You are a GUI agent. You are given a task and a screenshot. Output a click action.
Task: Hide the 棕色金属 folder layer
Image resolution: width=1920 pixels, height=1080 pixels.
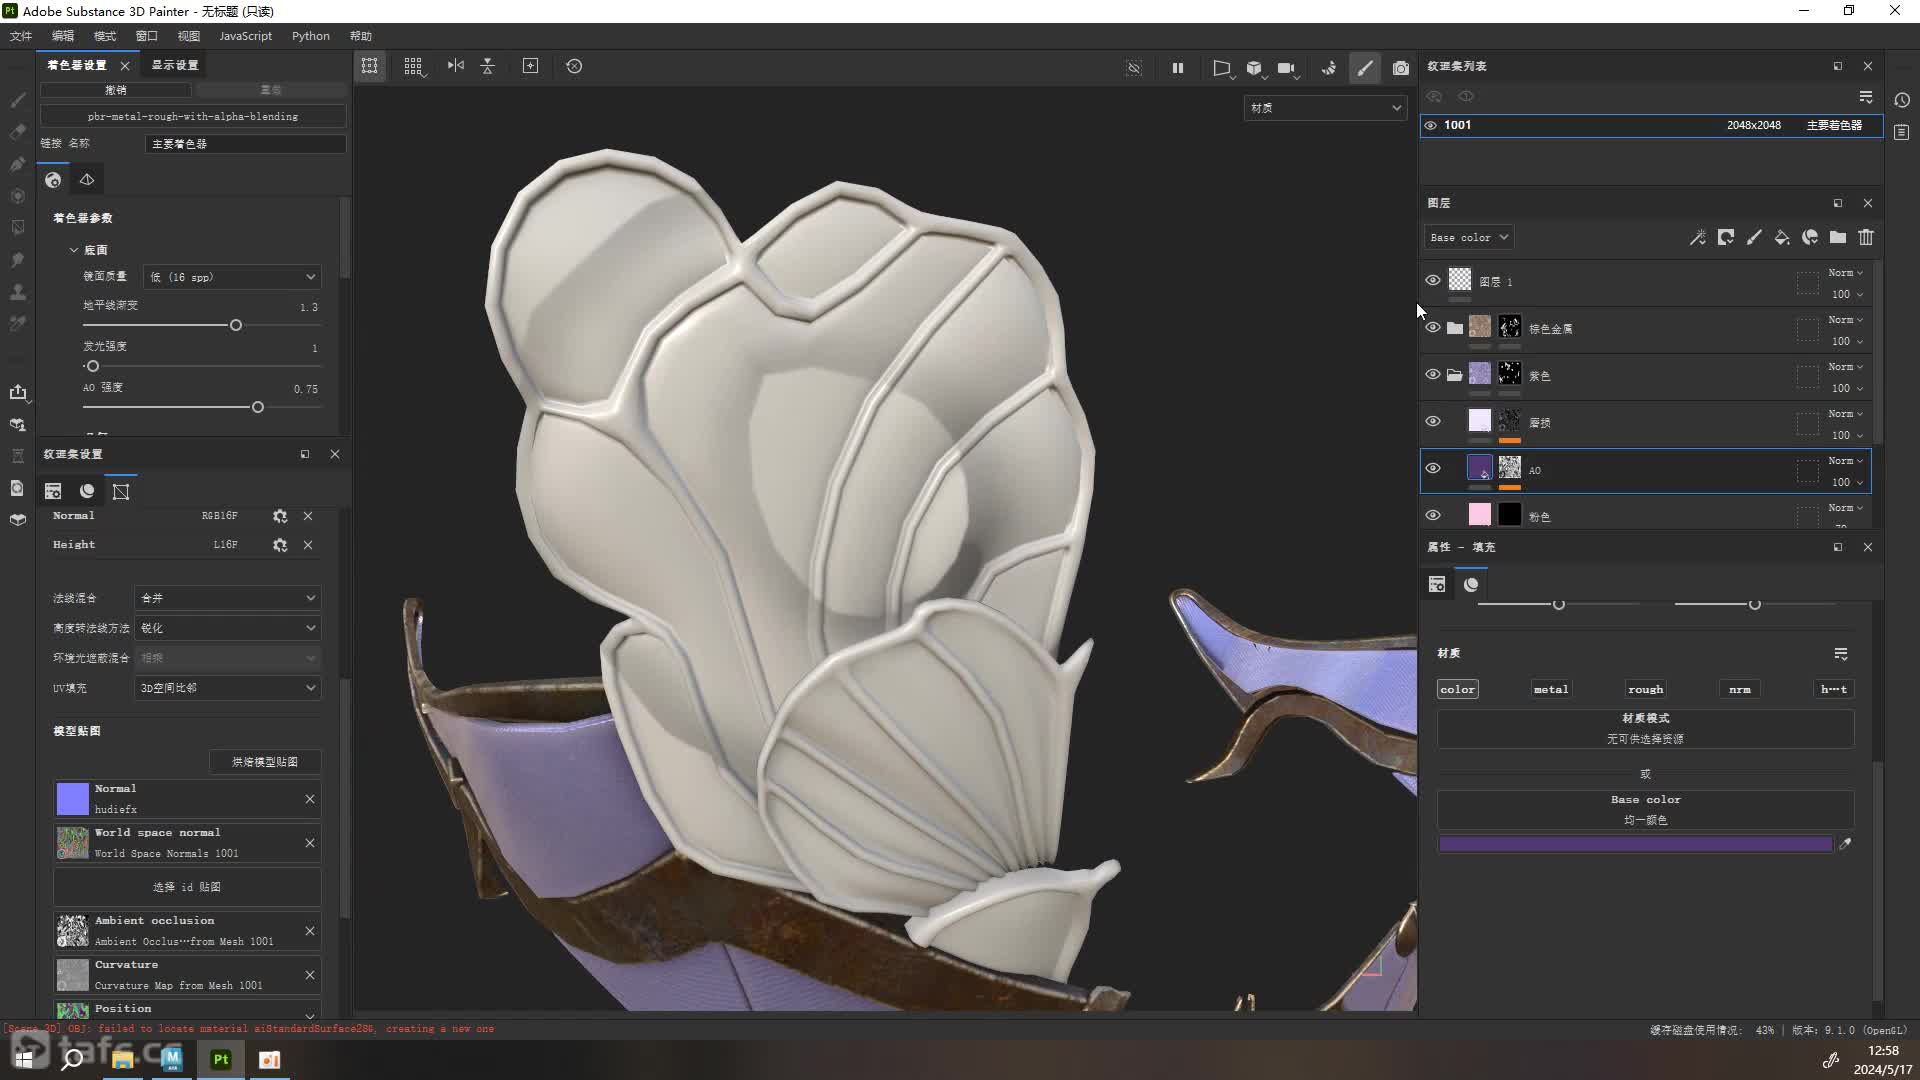tap(1433, 328)
